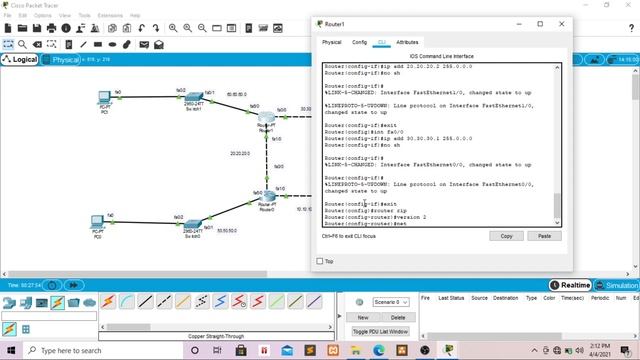
Task: Open the Tools menu
Action: coord(84,15)
